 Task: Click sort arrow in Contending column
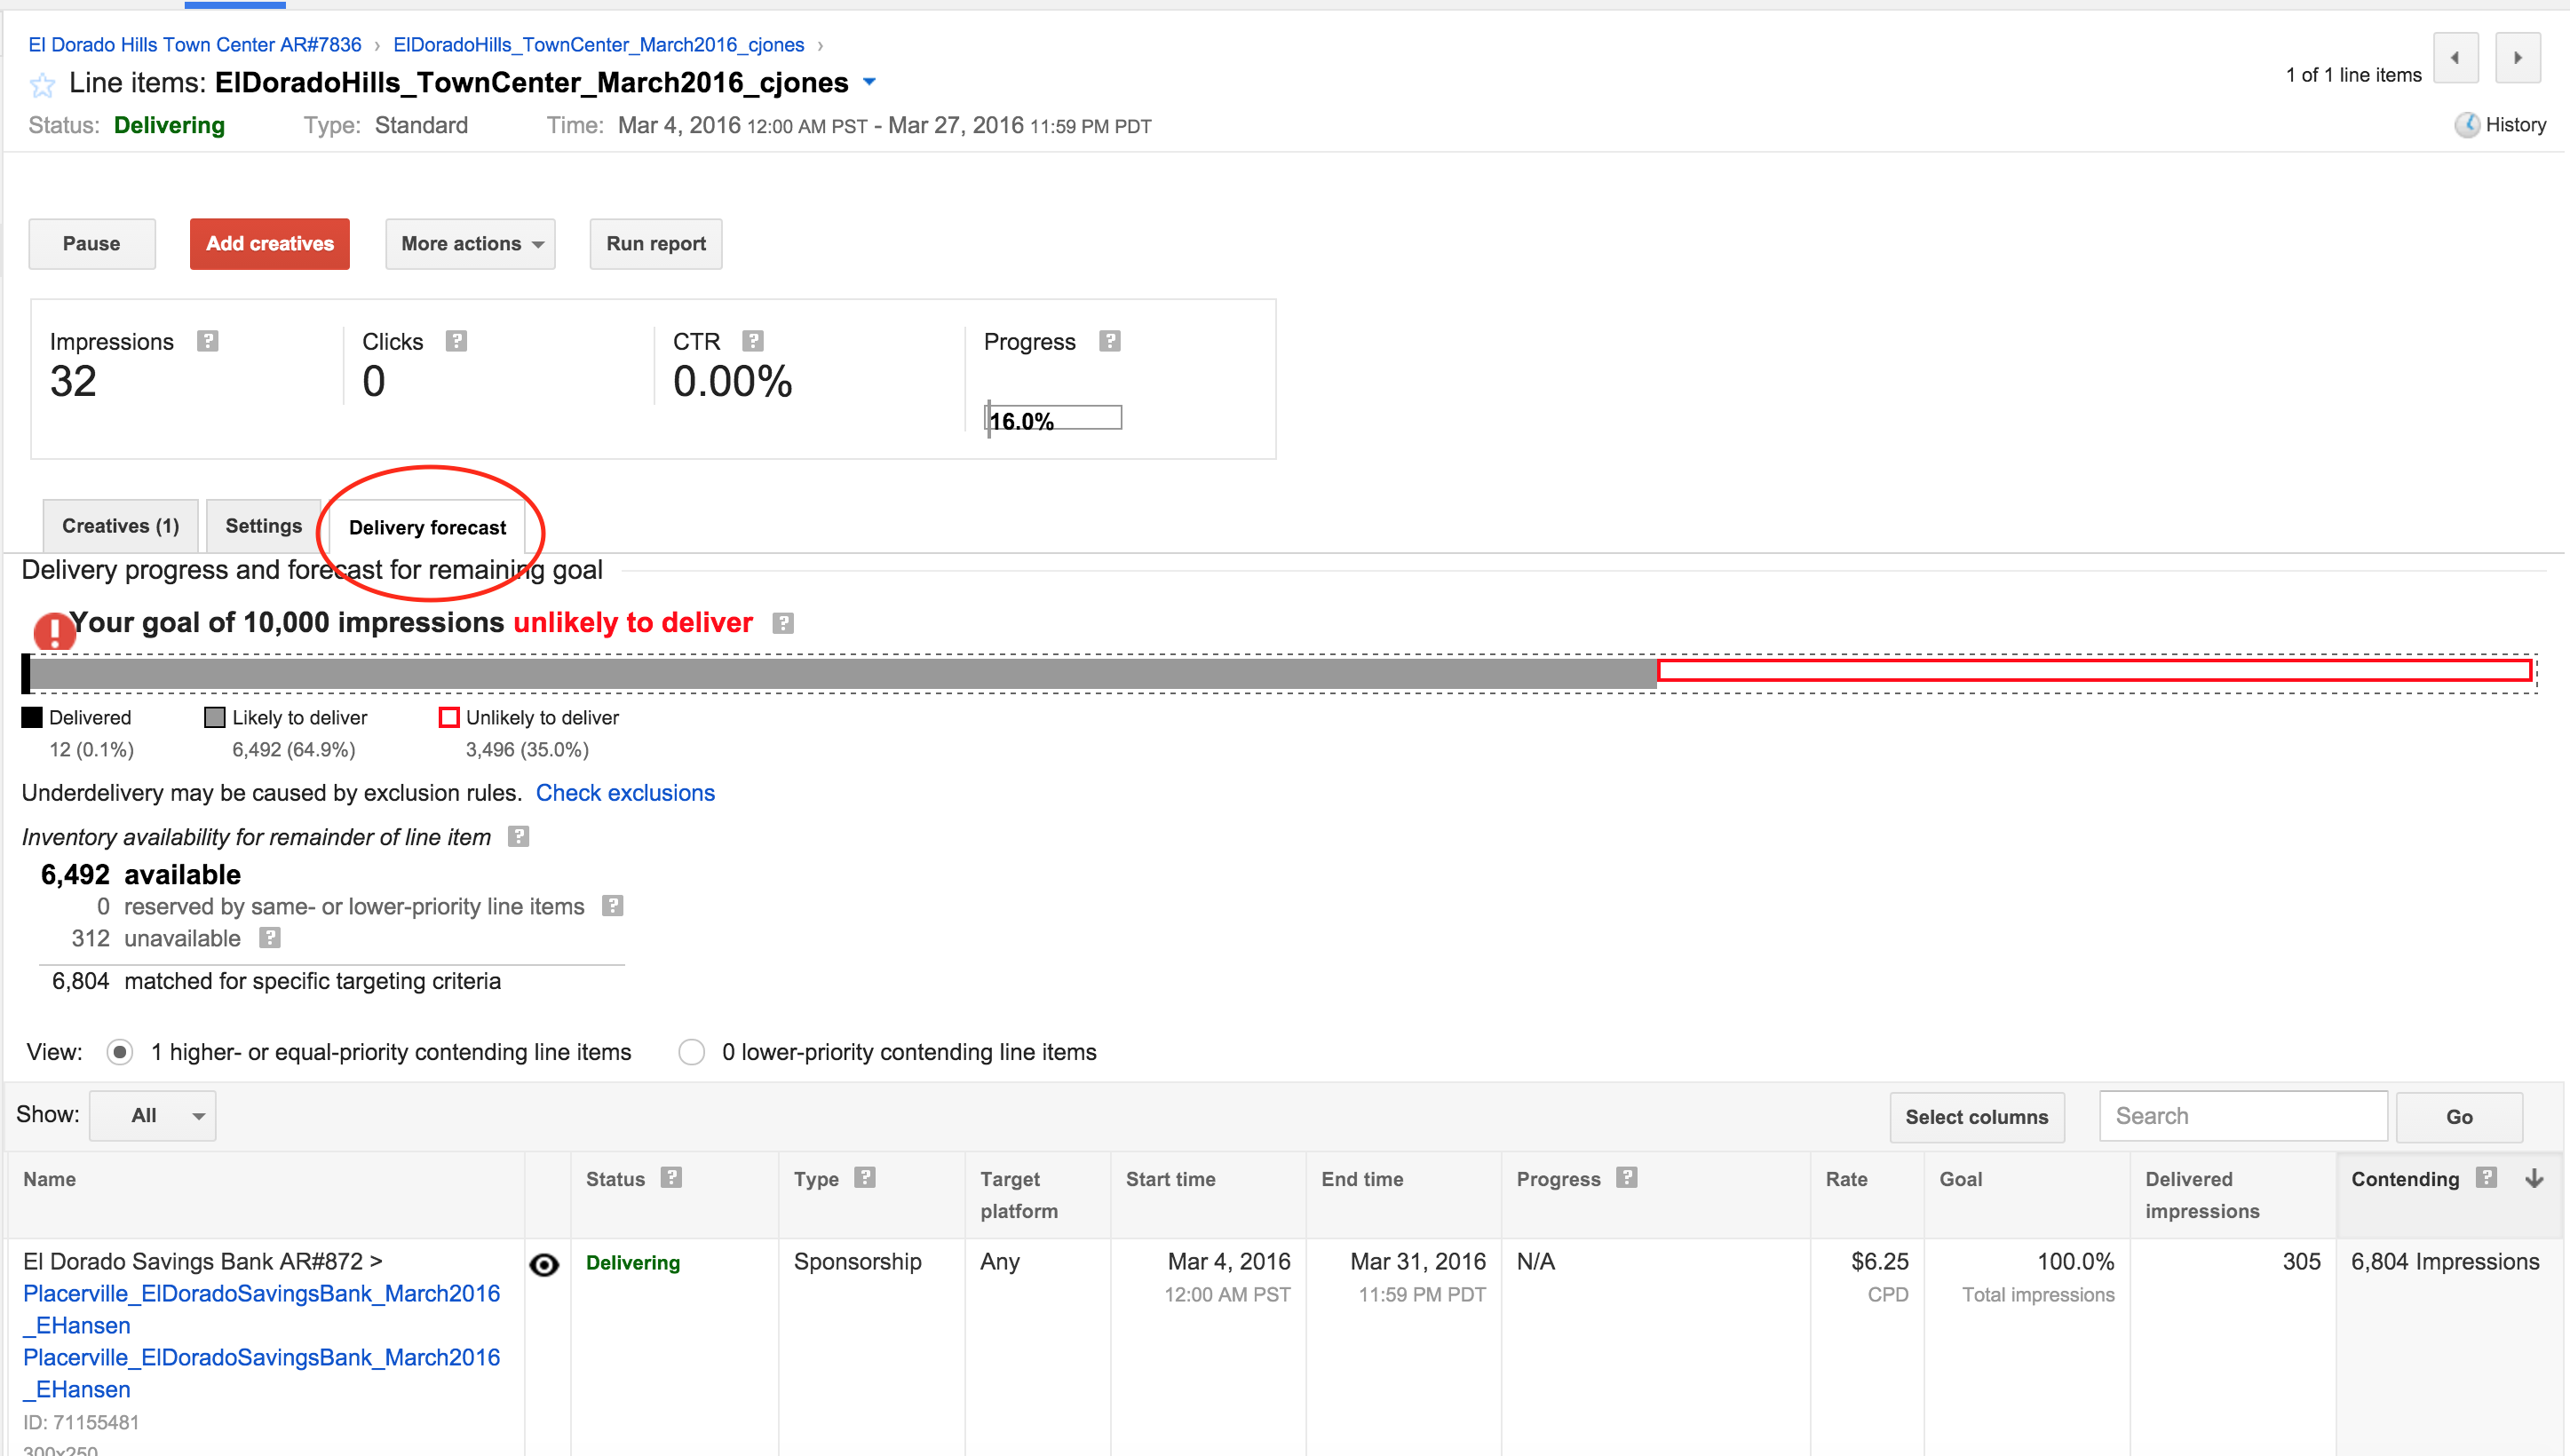pos(2534,1178)
